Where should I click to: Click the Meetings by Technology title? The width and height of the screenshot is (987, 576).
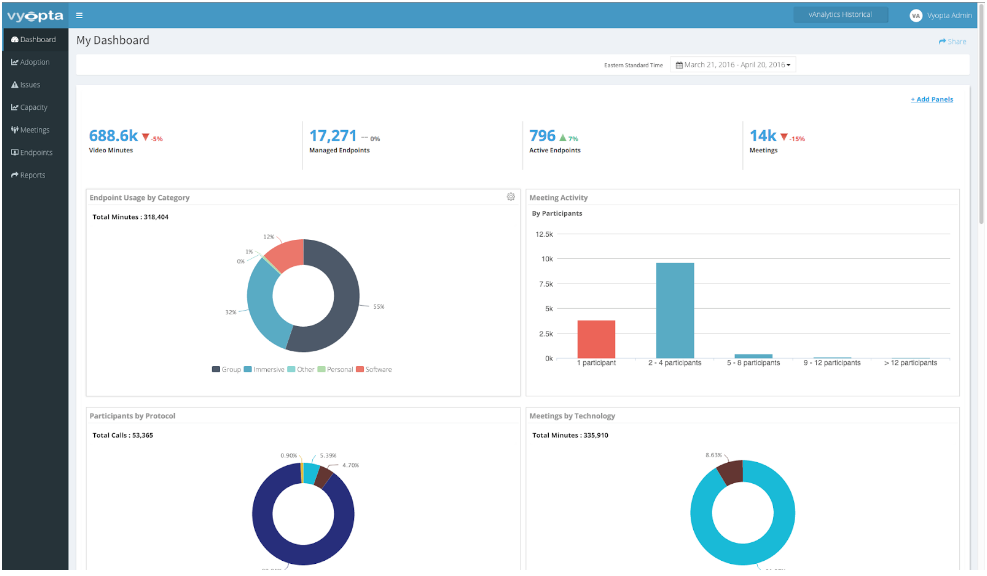[572, 416]
